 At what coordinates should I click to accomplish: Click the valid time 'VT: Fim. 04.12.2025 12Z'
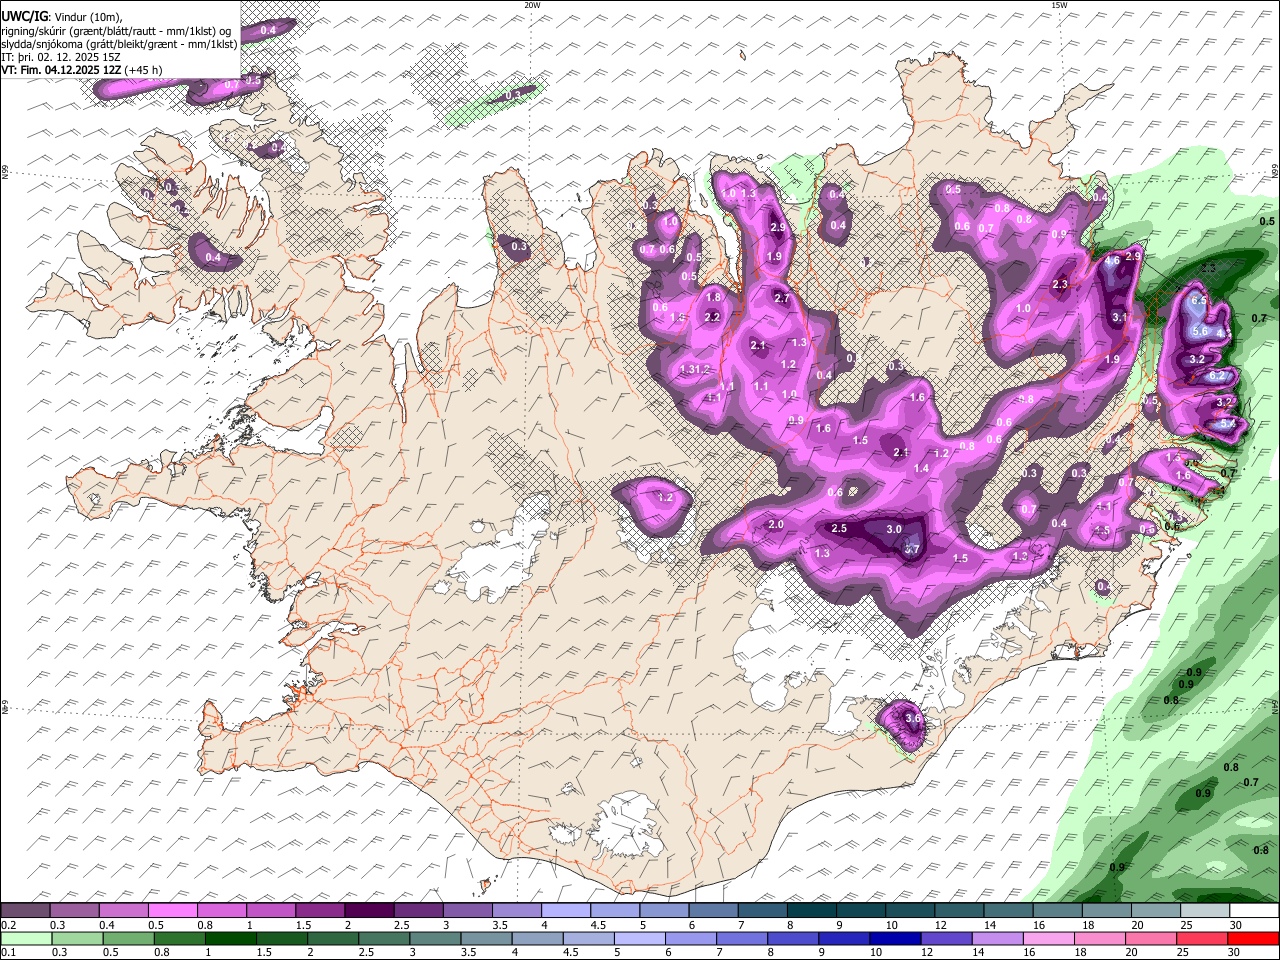(61, 70)
